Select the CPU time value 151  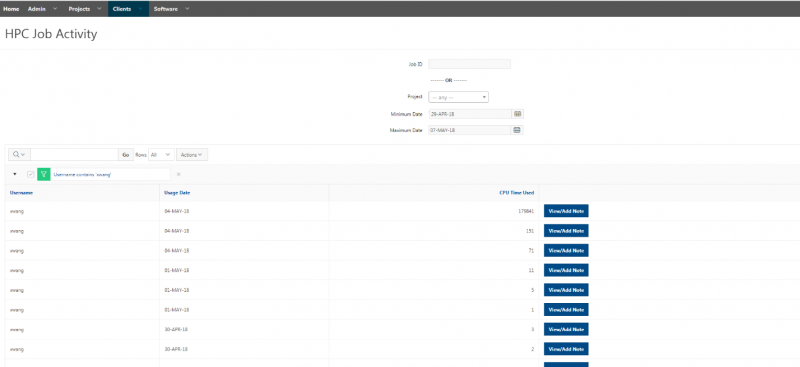pyautogui.click(x=530, y=231)
